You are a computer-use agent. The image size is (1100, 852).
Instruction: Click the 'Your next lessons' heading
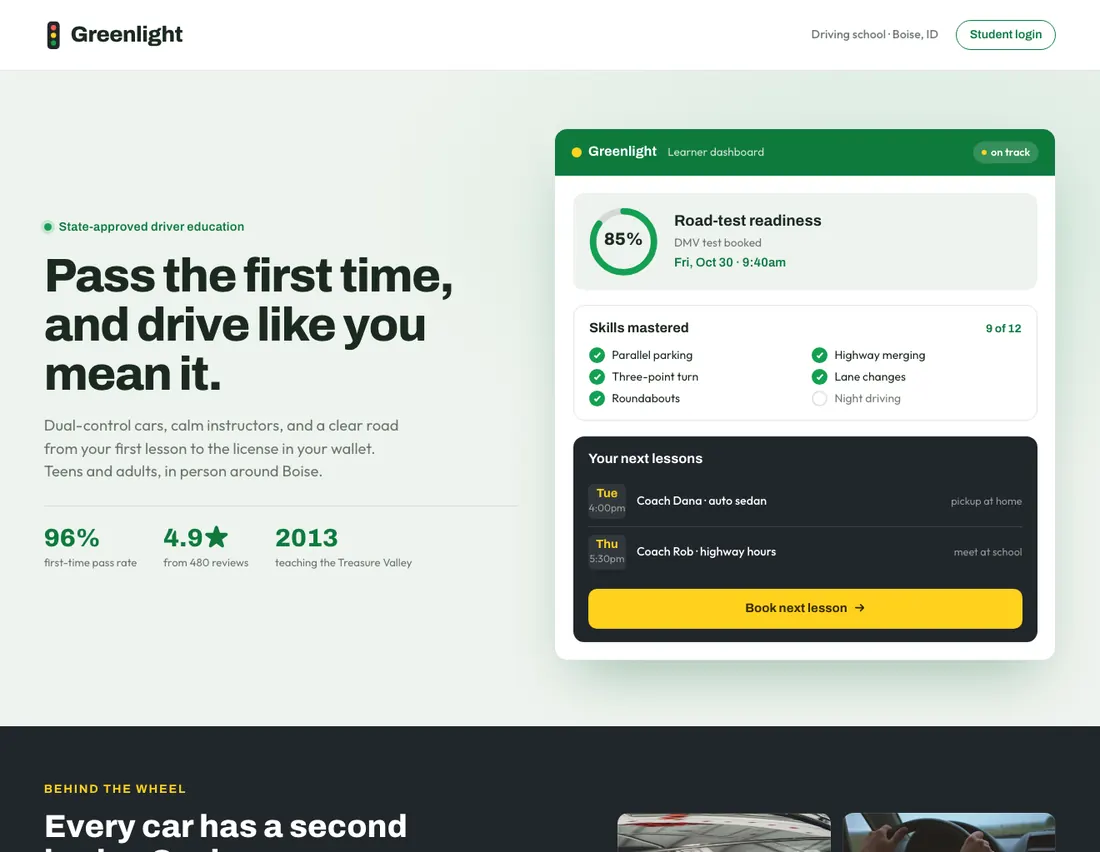tap(645, 458)
